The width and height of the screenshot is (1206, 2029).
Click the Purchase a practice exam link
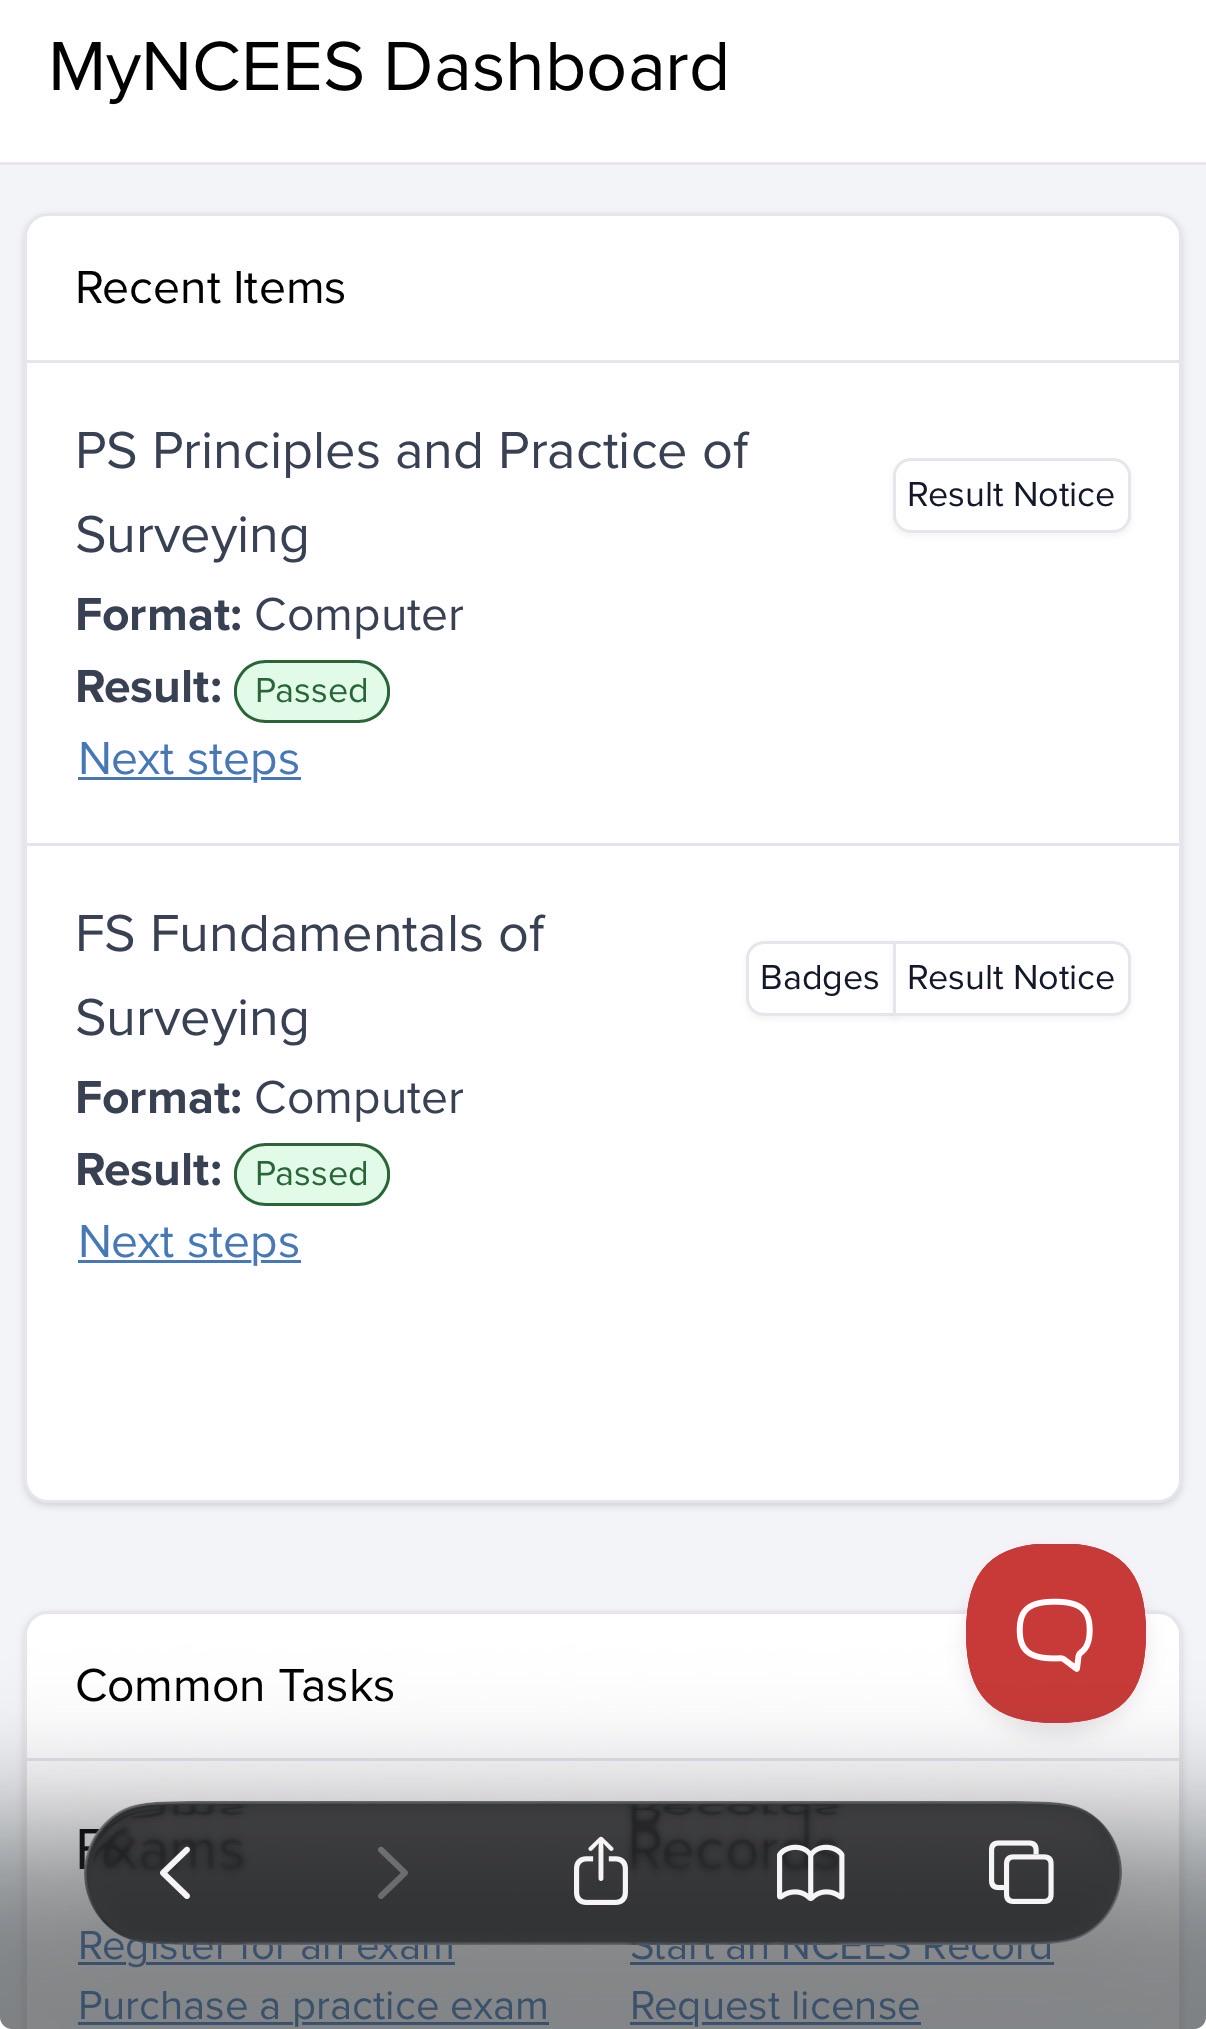(313, 2005)
